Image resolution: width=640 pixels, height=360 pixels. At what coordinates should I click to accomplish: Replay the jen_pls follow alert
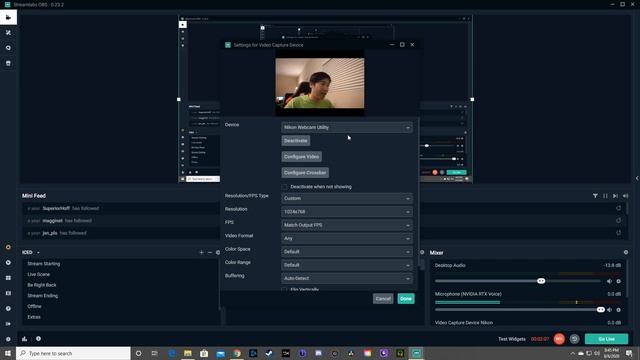point(619,233)
